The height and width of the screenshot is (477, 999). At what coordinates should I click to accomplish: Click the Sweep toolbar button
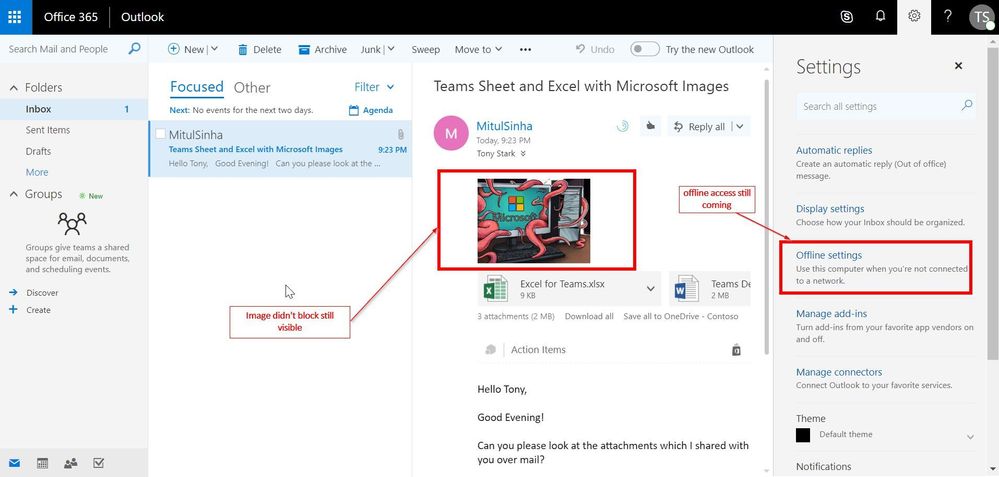[x=426, y=49]
